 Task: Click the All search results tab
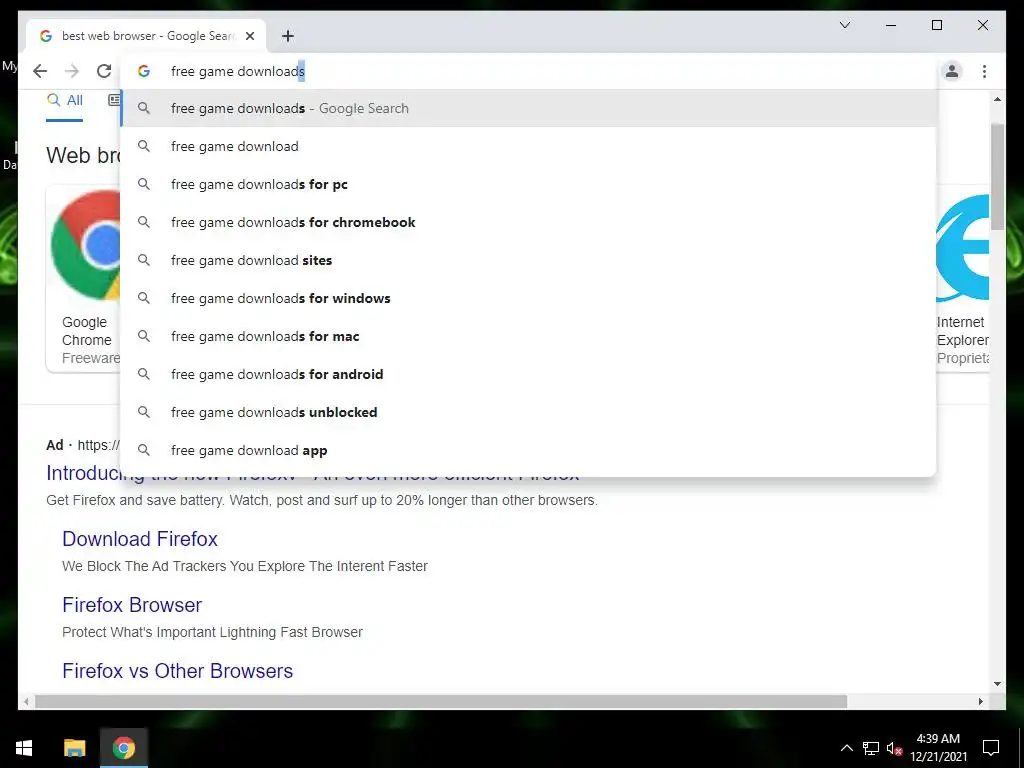[x=65, y=101]
